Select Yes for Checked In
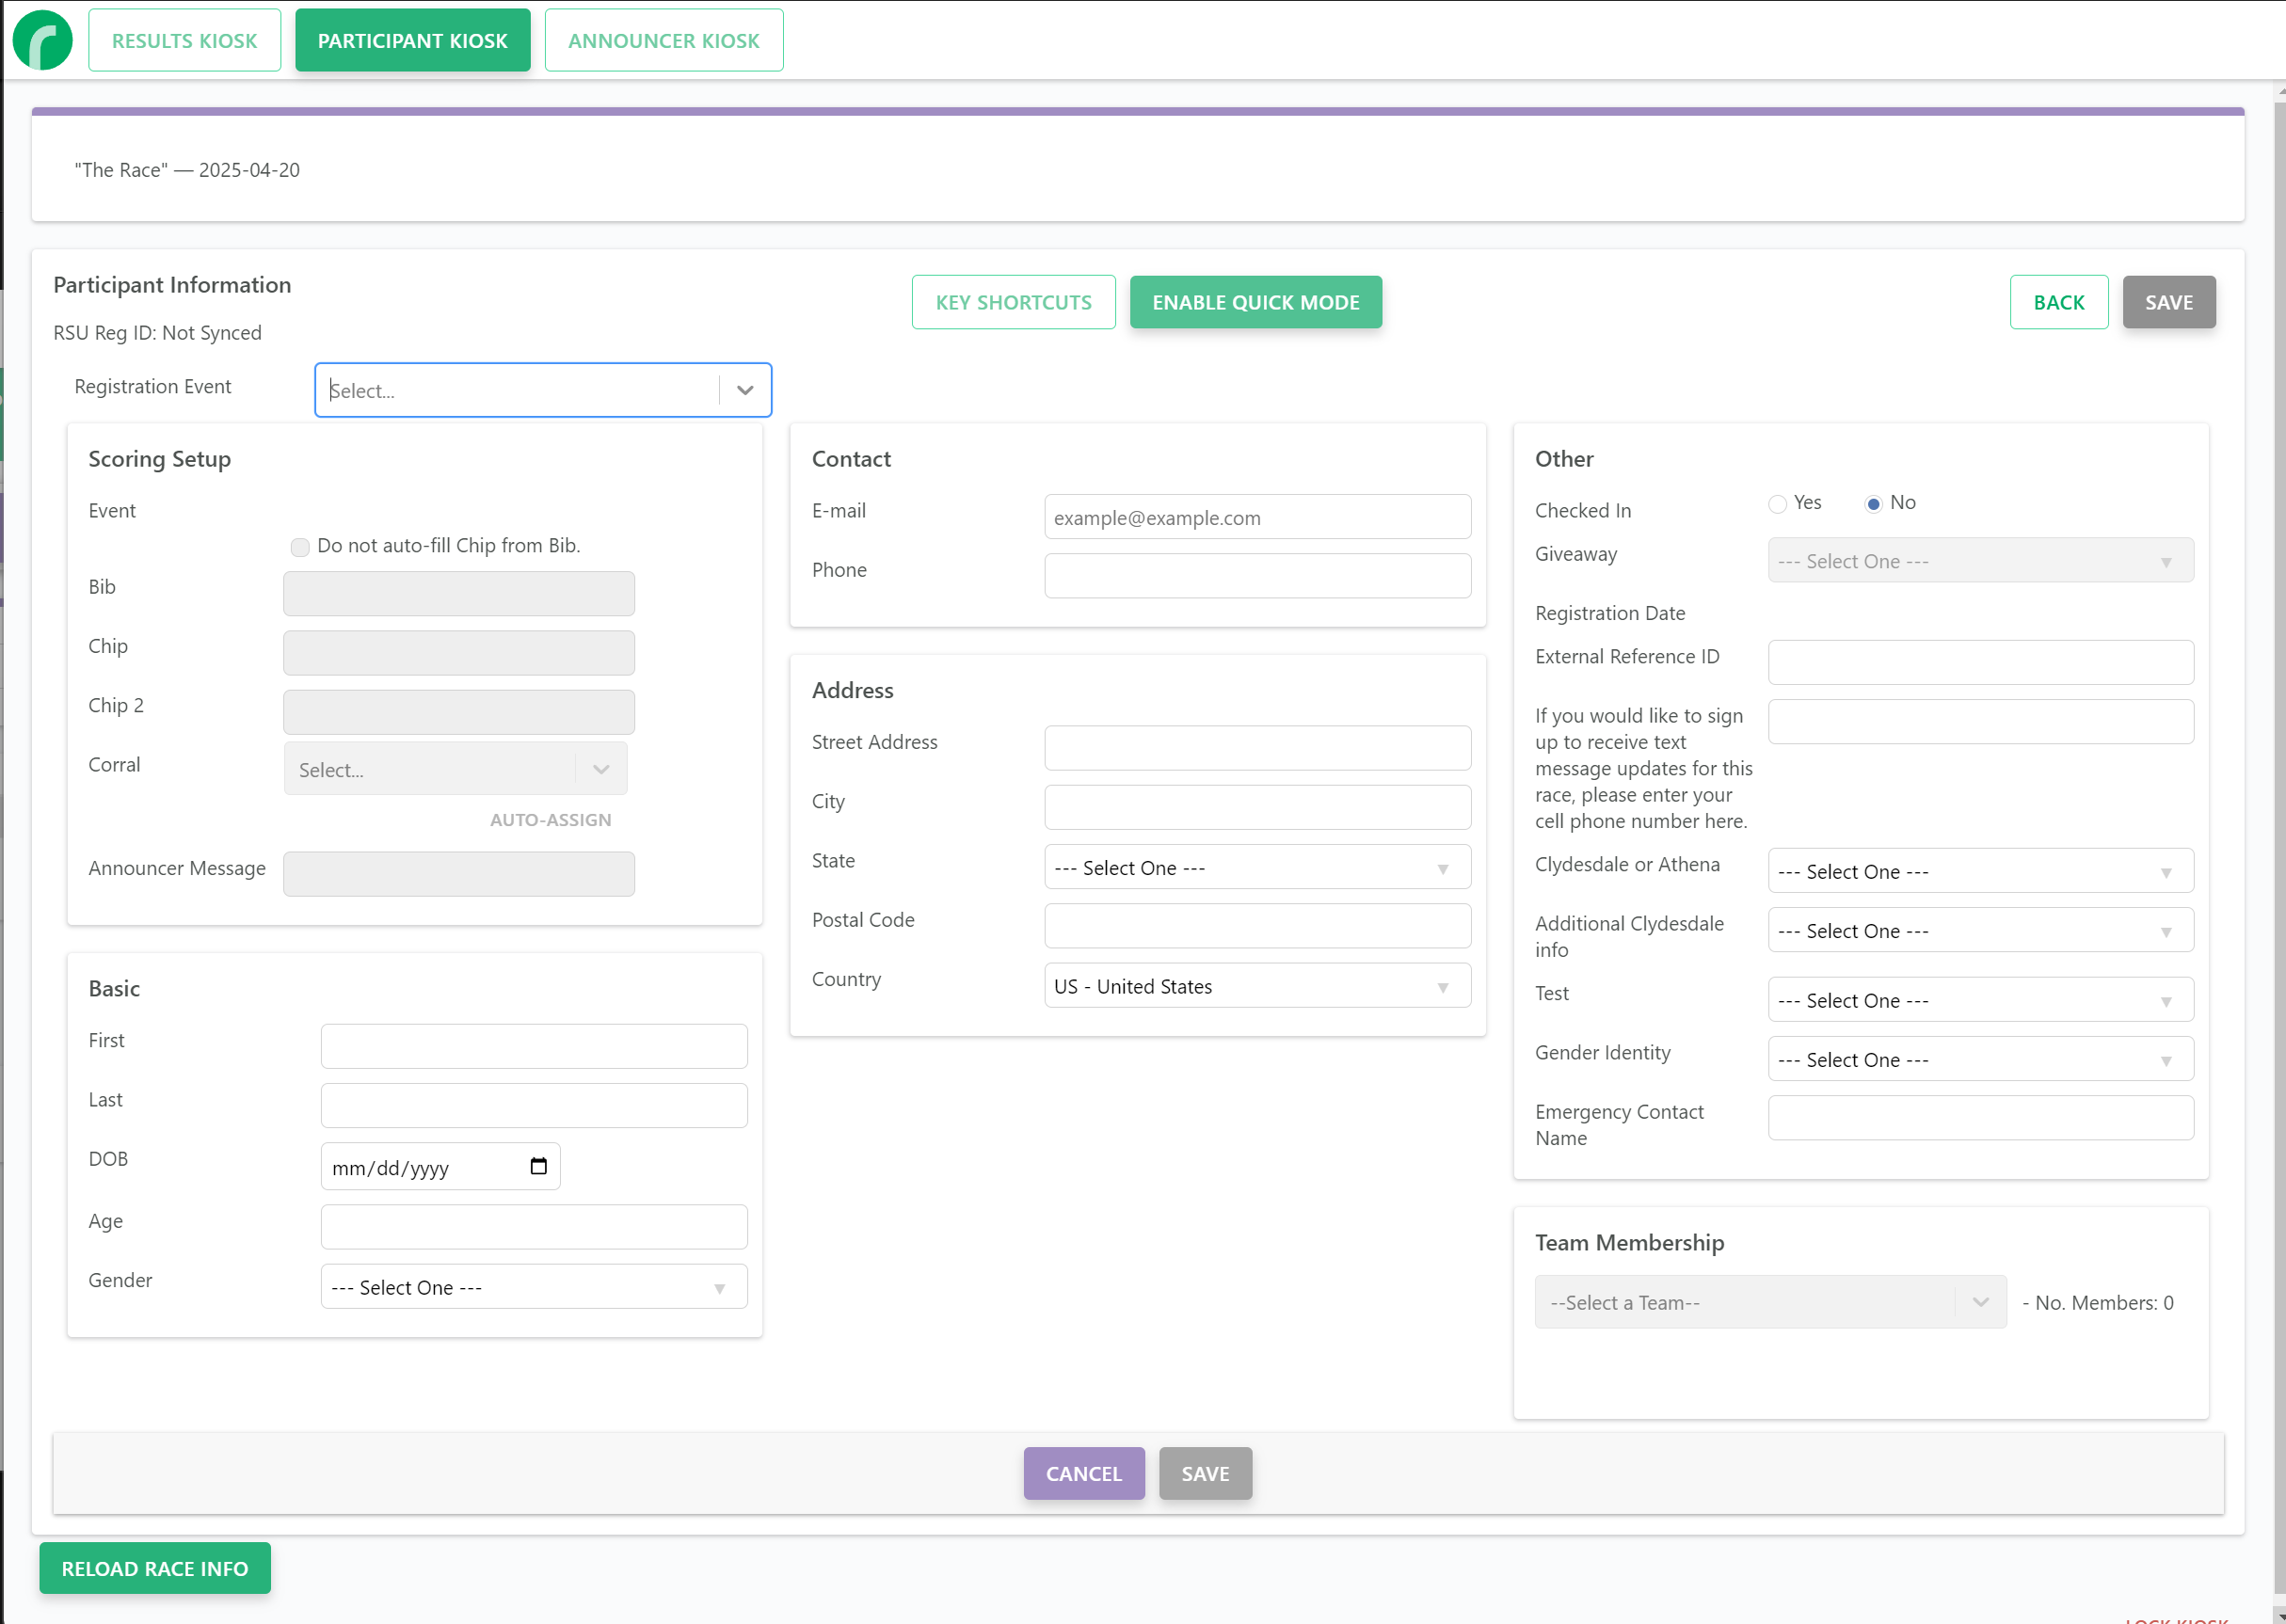This screenshot has width=2286, height=1624. pyautogui.click(x=1777, y=504)
